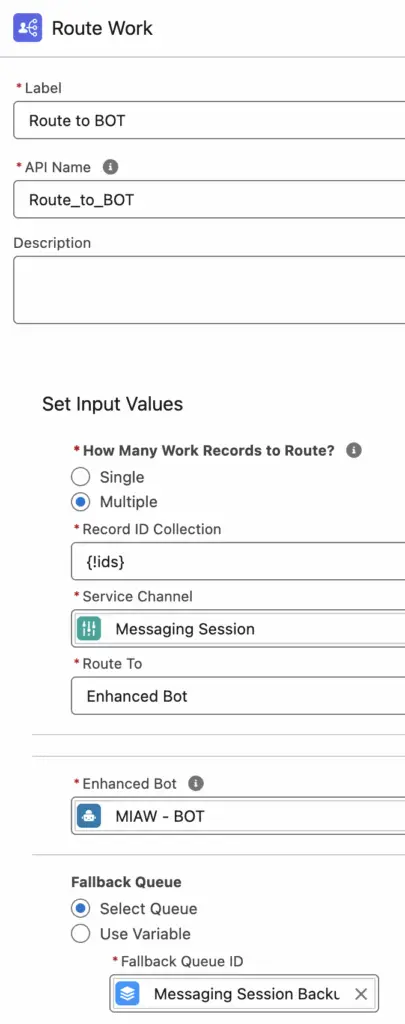Click the Route Work header icon
Viewport: 405px width, 1024px height.
point(27,27)
